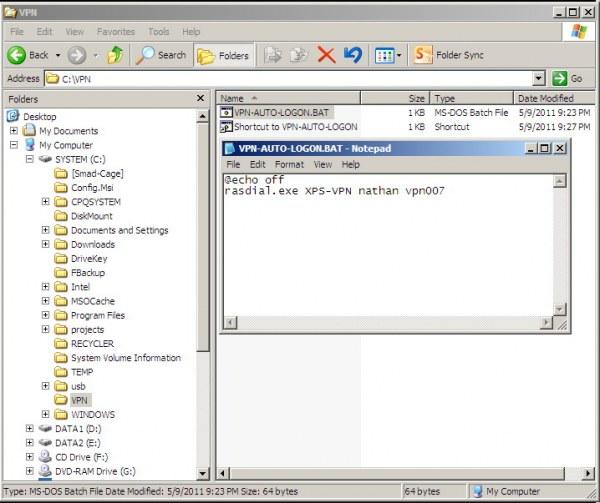Image resolution: width=600 pixels, height=503 pixels.
Task: Expand WINDOWS folder node
Action: 46,414
